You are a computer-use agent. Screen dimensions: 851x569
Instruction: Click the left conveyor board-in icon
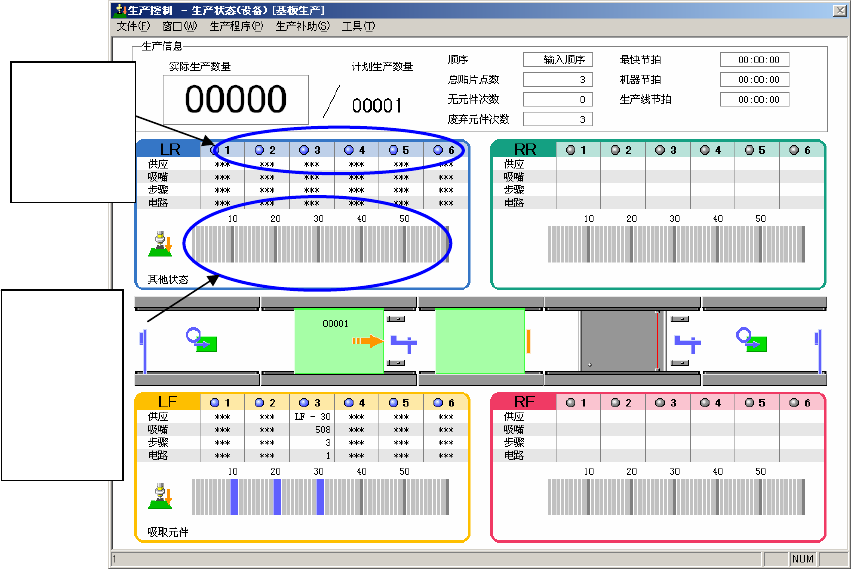202,340
